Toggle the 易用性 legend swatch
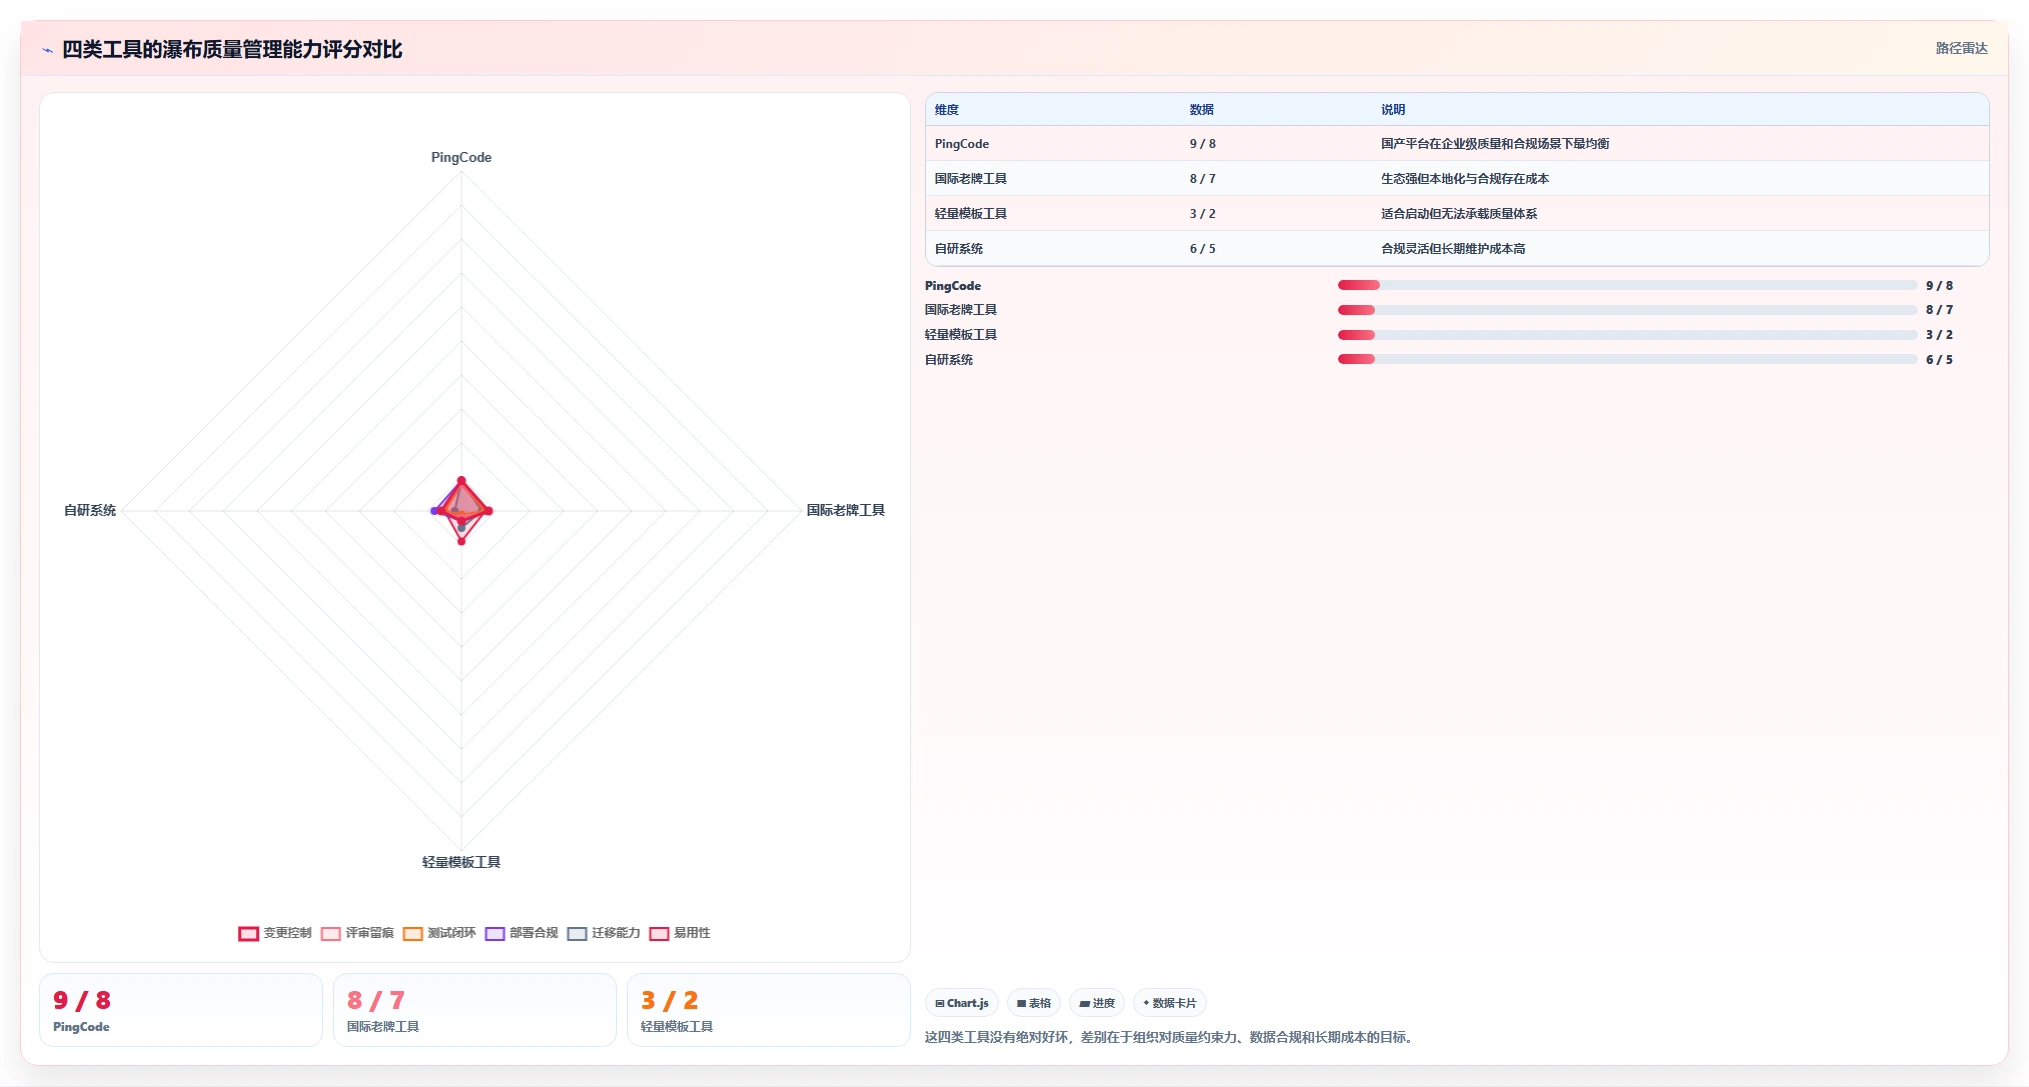The height and width of the screenshot is (1087, 2029). point(659,933)
